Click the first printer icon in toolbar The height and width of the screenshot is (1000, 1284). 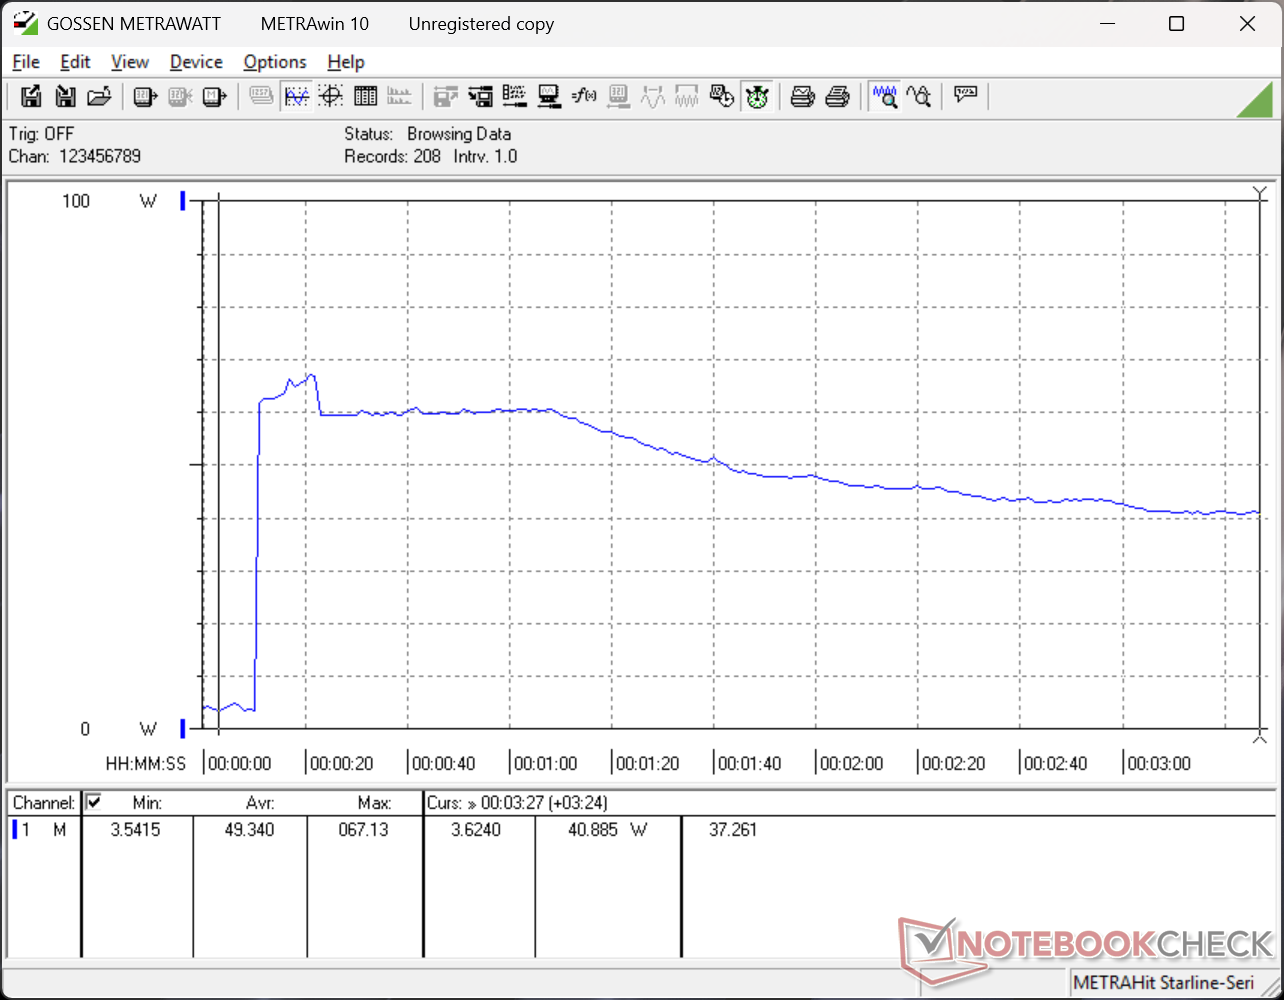pos(803,97)
